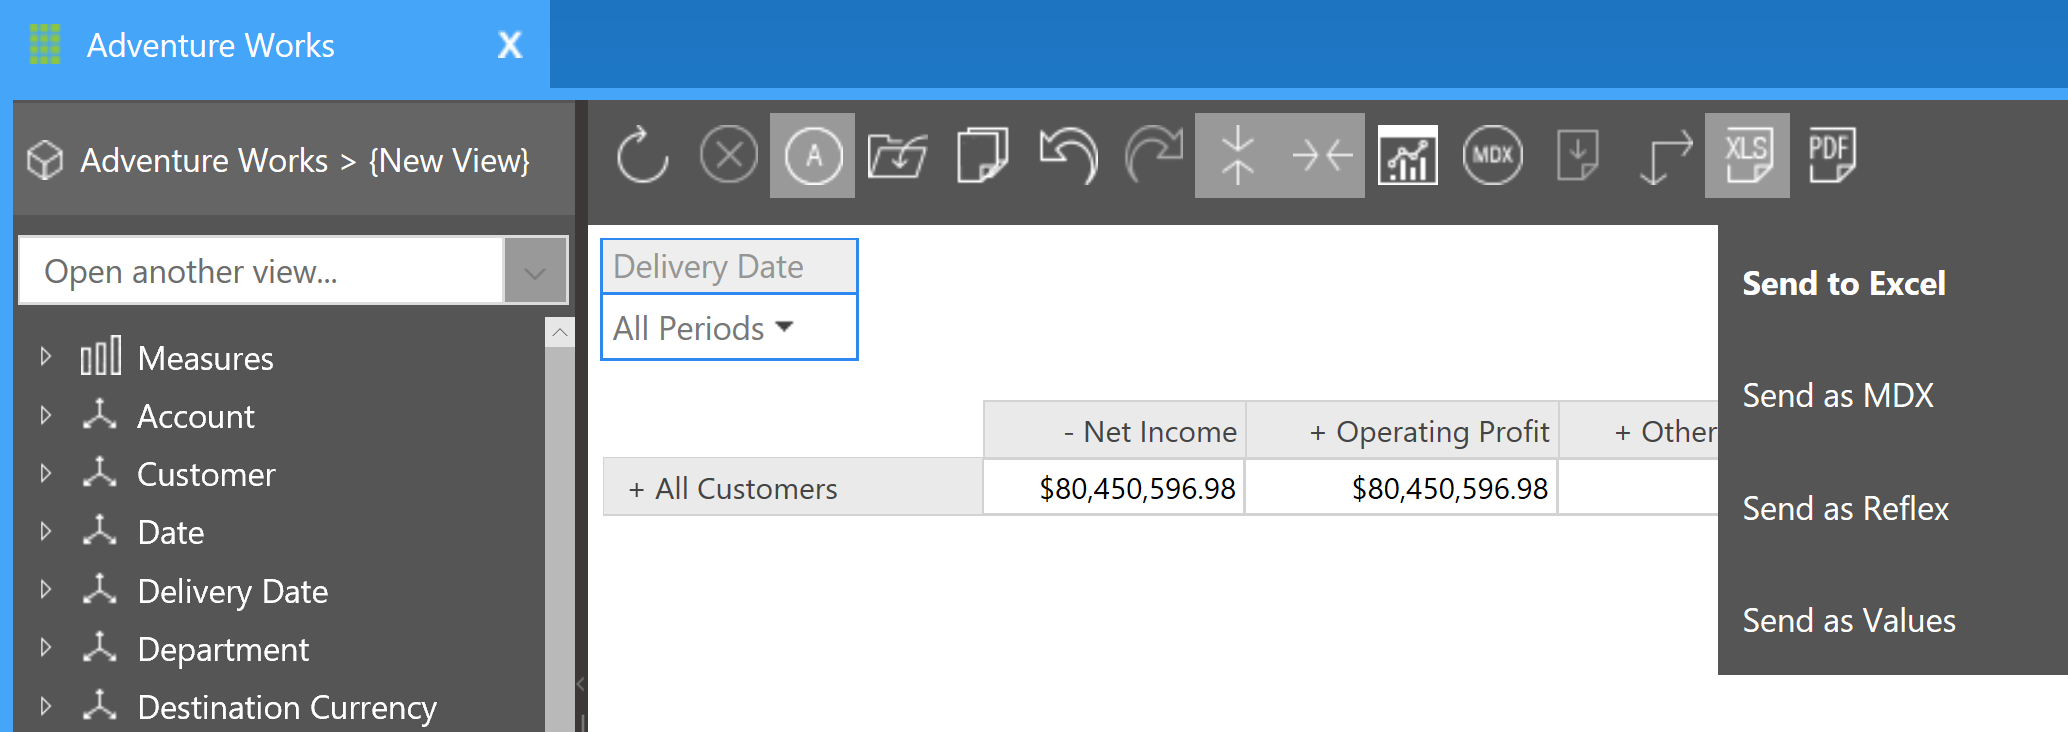Choose Send as MDX menu item

coord(1838,396)
